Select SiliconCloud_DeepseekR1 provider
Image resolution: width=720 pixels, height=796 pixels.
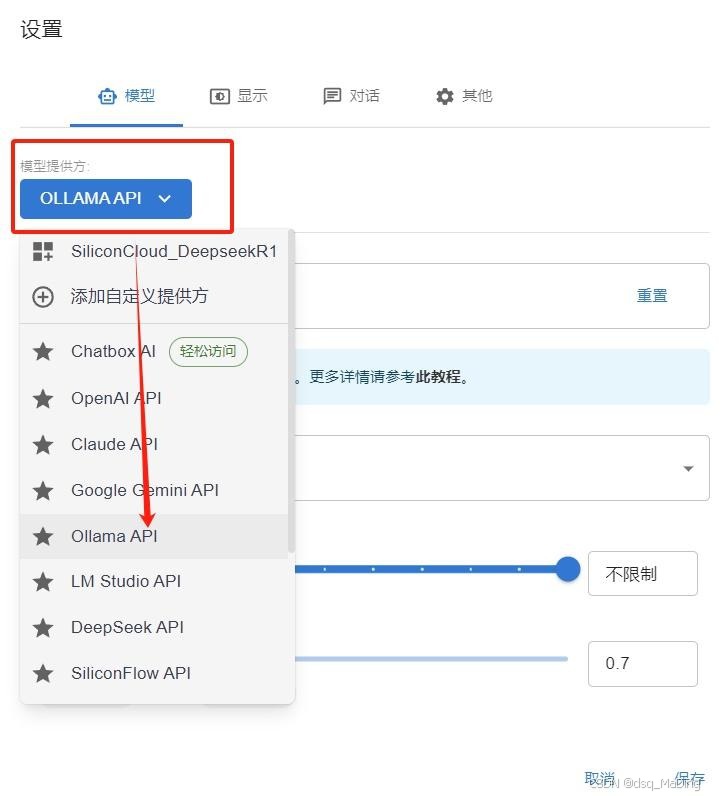[156, 251]
